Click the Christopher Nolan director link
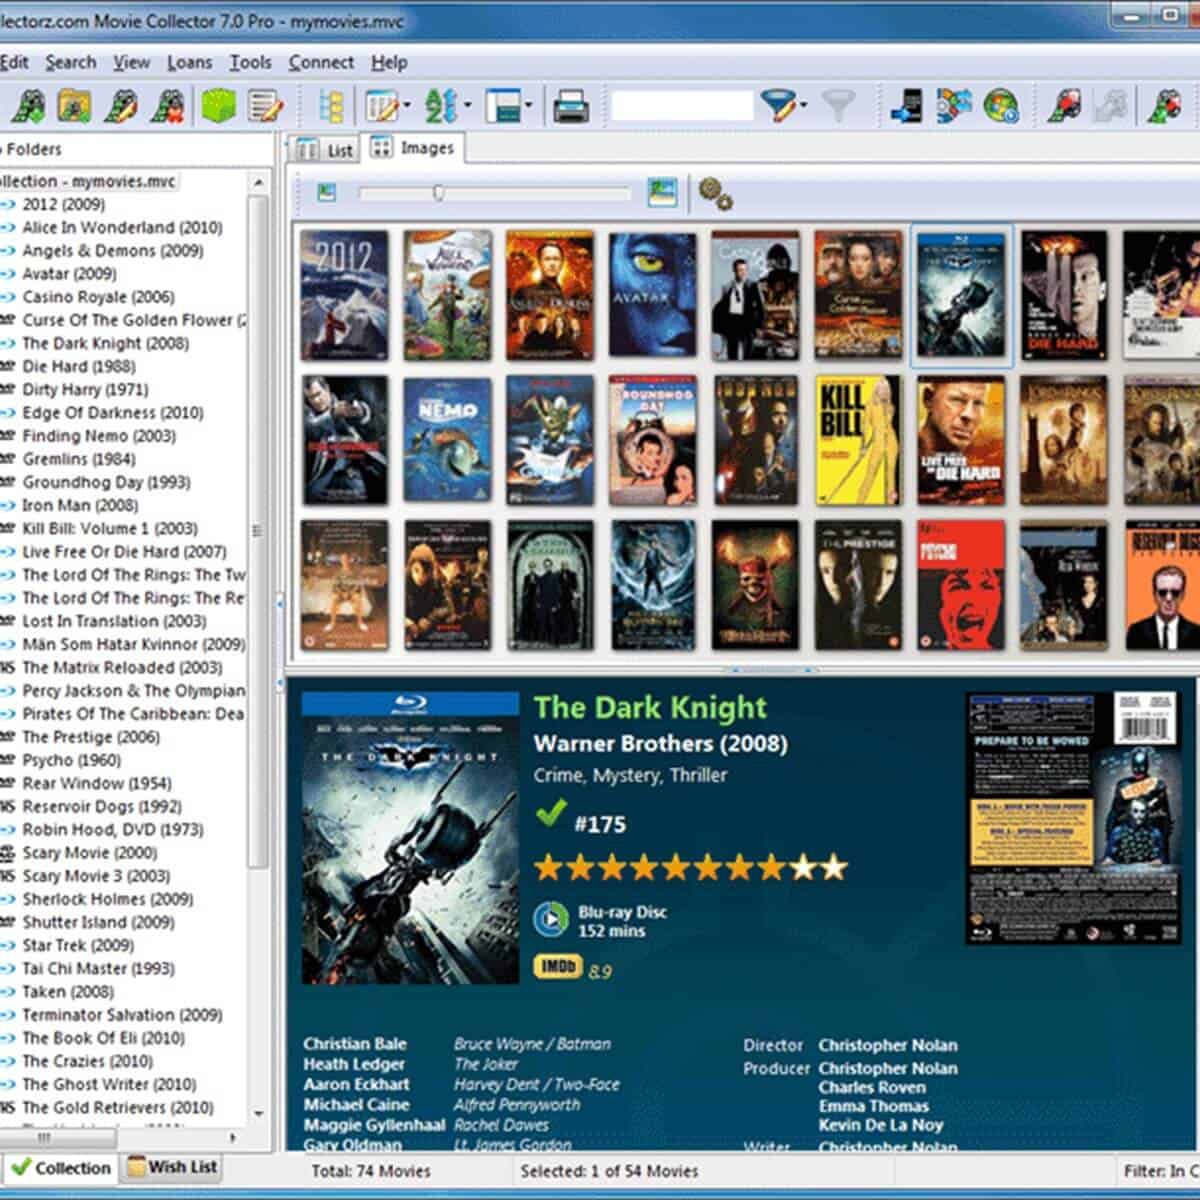The height and width of the screenshot is (1200, 1200). coord(887,1045)
